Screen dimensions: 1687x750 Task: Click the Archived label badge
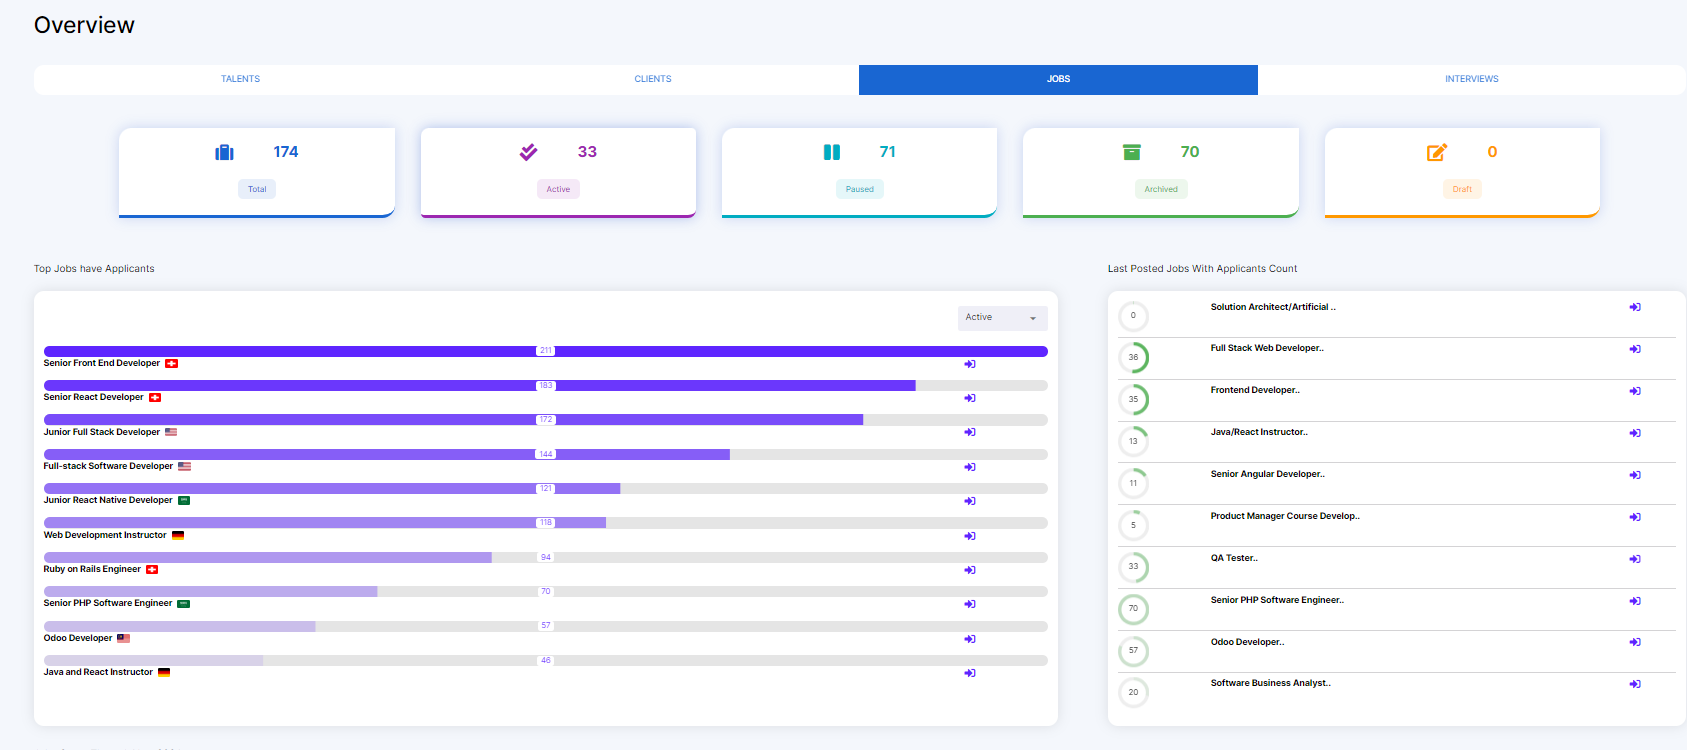pyautogui.click(x=1160, y=189)
